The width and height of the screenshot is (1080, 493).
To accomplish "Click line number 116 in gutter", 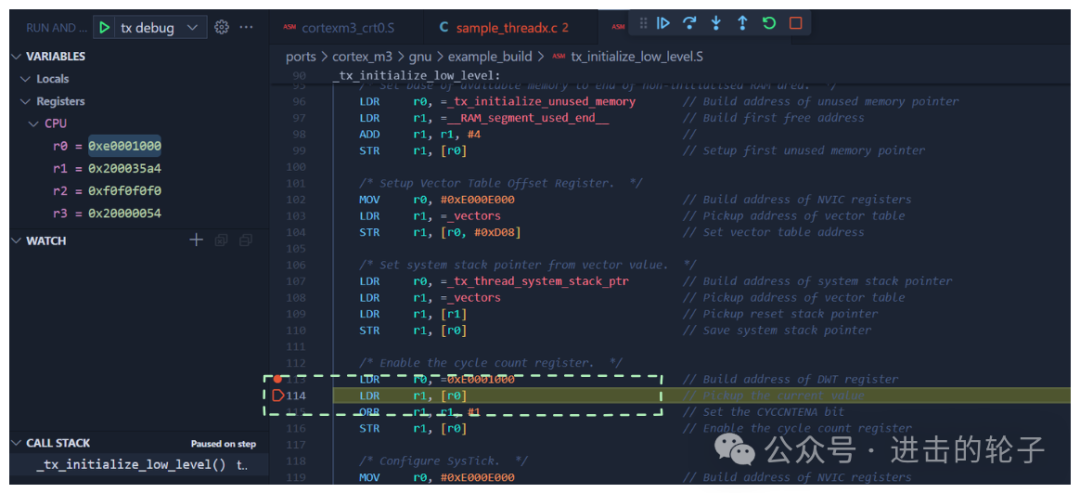I will (295, 428).
